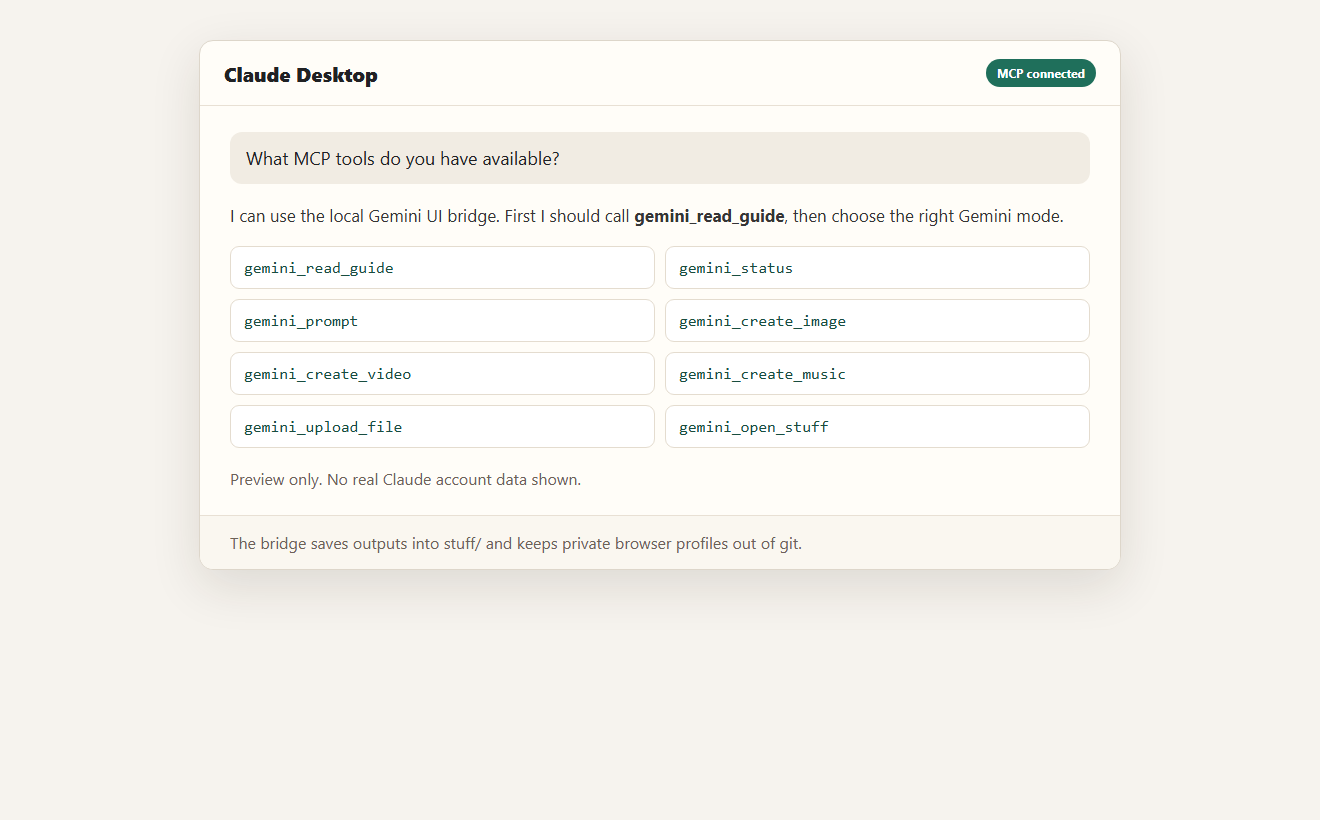Click the Claude Desktop title
The width and height of the screenshot is (1320, 820).
301,75
